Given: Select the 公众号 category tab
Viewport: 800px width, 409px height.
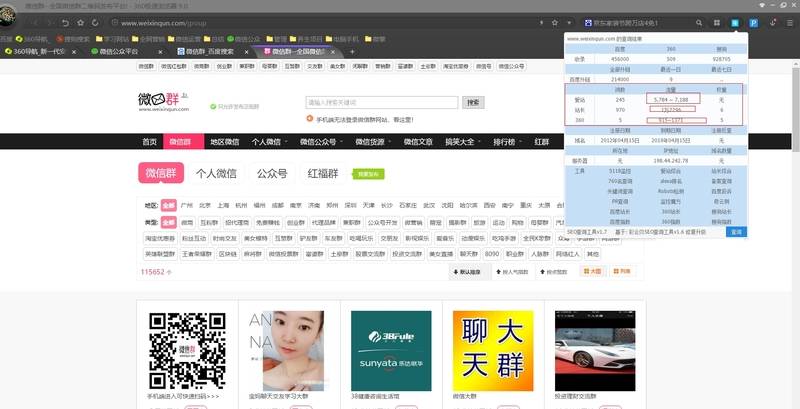Looking at the screenshot, I should [272, 173].
